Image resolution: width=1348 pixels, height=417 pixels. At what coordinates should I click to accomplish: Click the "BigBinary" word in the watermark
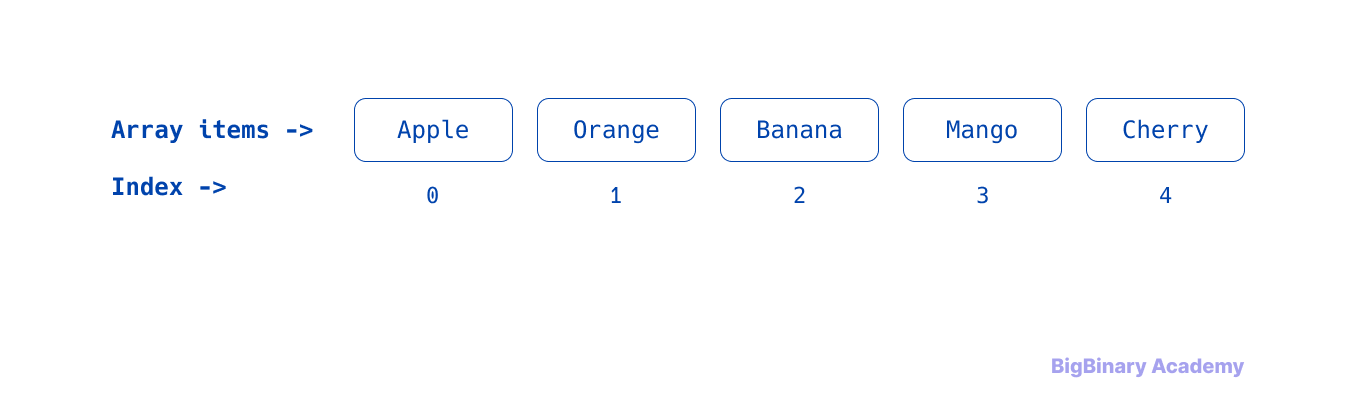coord(1098,367)
